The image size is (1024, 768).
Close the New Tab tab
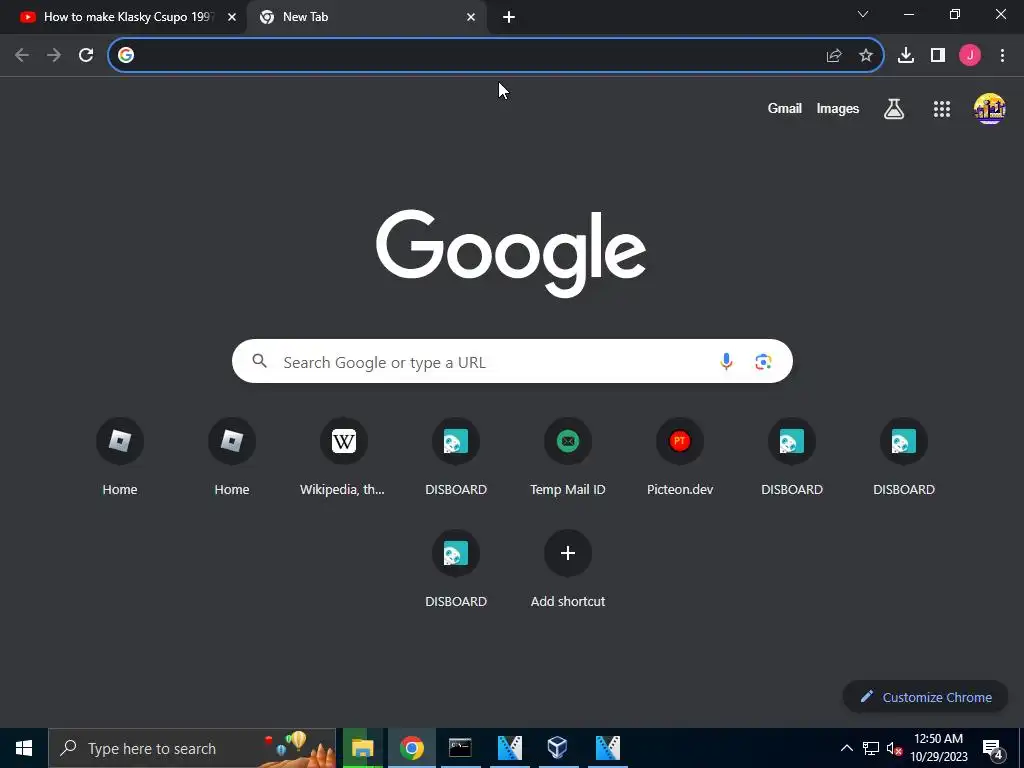point(471,17)
